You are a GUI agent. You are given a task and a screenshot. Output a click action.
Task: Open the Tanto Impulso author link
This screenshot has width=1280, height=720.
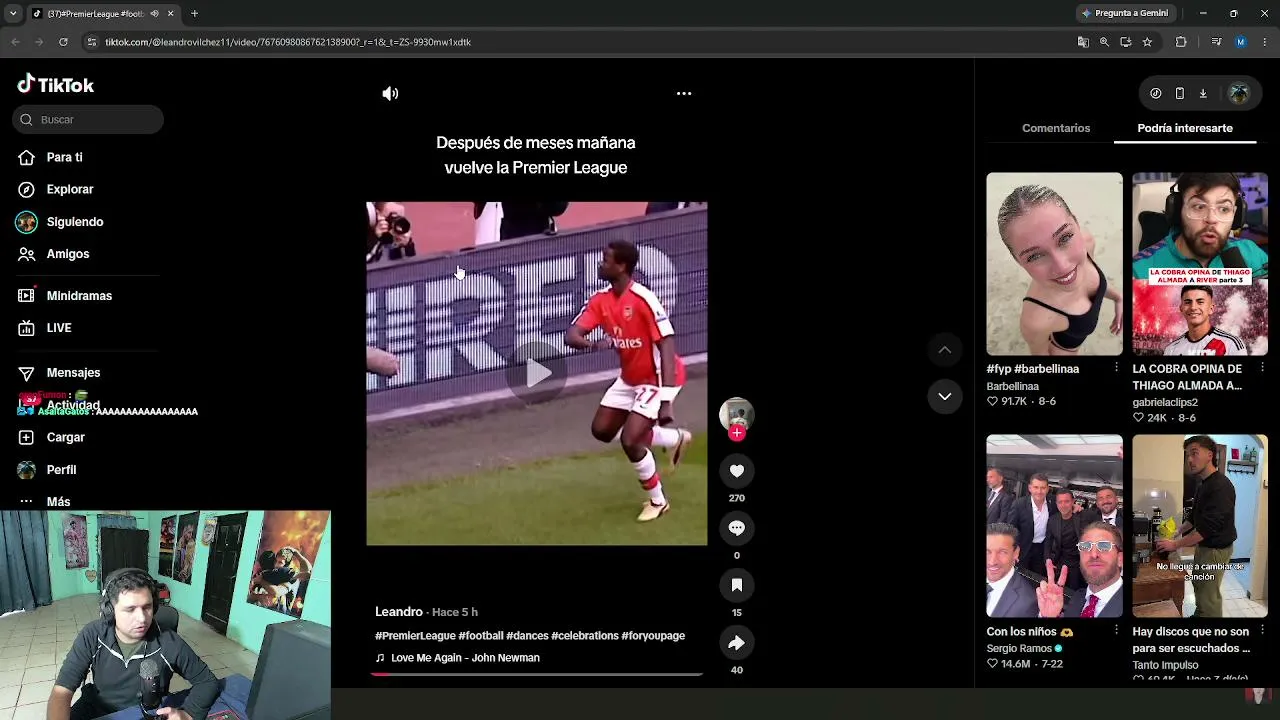(x=1165, y=665)
